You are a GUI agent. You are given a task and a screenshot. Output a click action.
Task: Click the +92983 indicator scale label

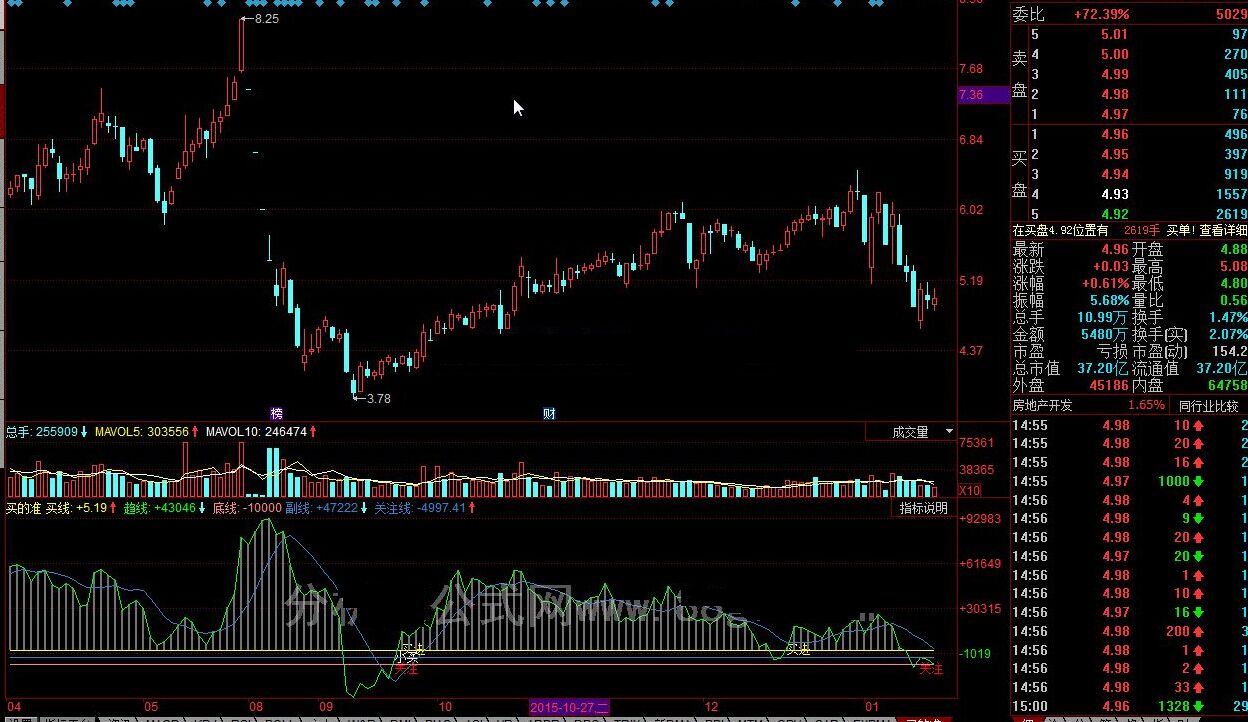coord(980,519)
